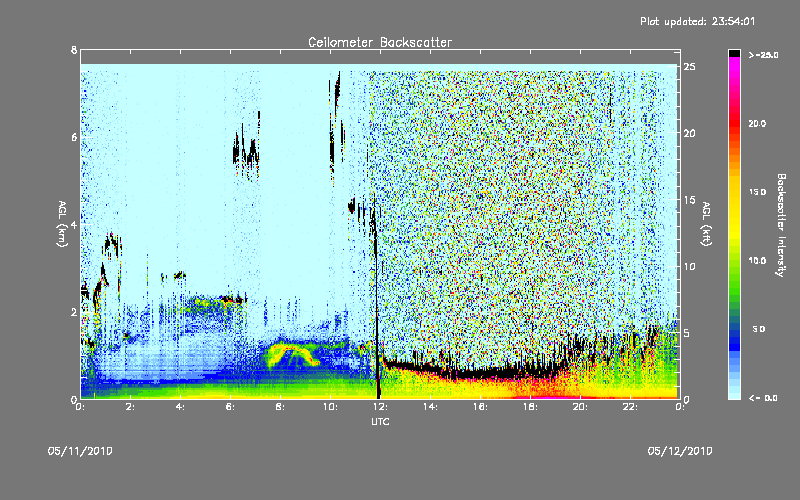This screenshot has height=500, width=800.
Task: Click the "5.0" colorbar value
Action: 759,329
